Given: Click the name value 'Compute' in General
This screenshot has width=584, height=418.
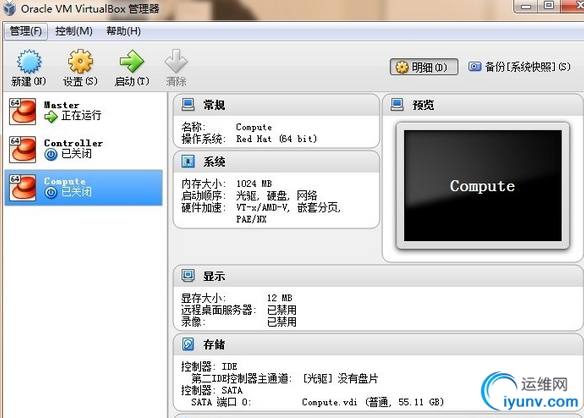Looking at the screenshot, I should (254, 127).
